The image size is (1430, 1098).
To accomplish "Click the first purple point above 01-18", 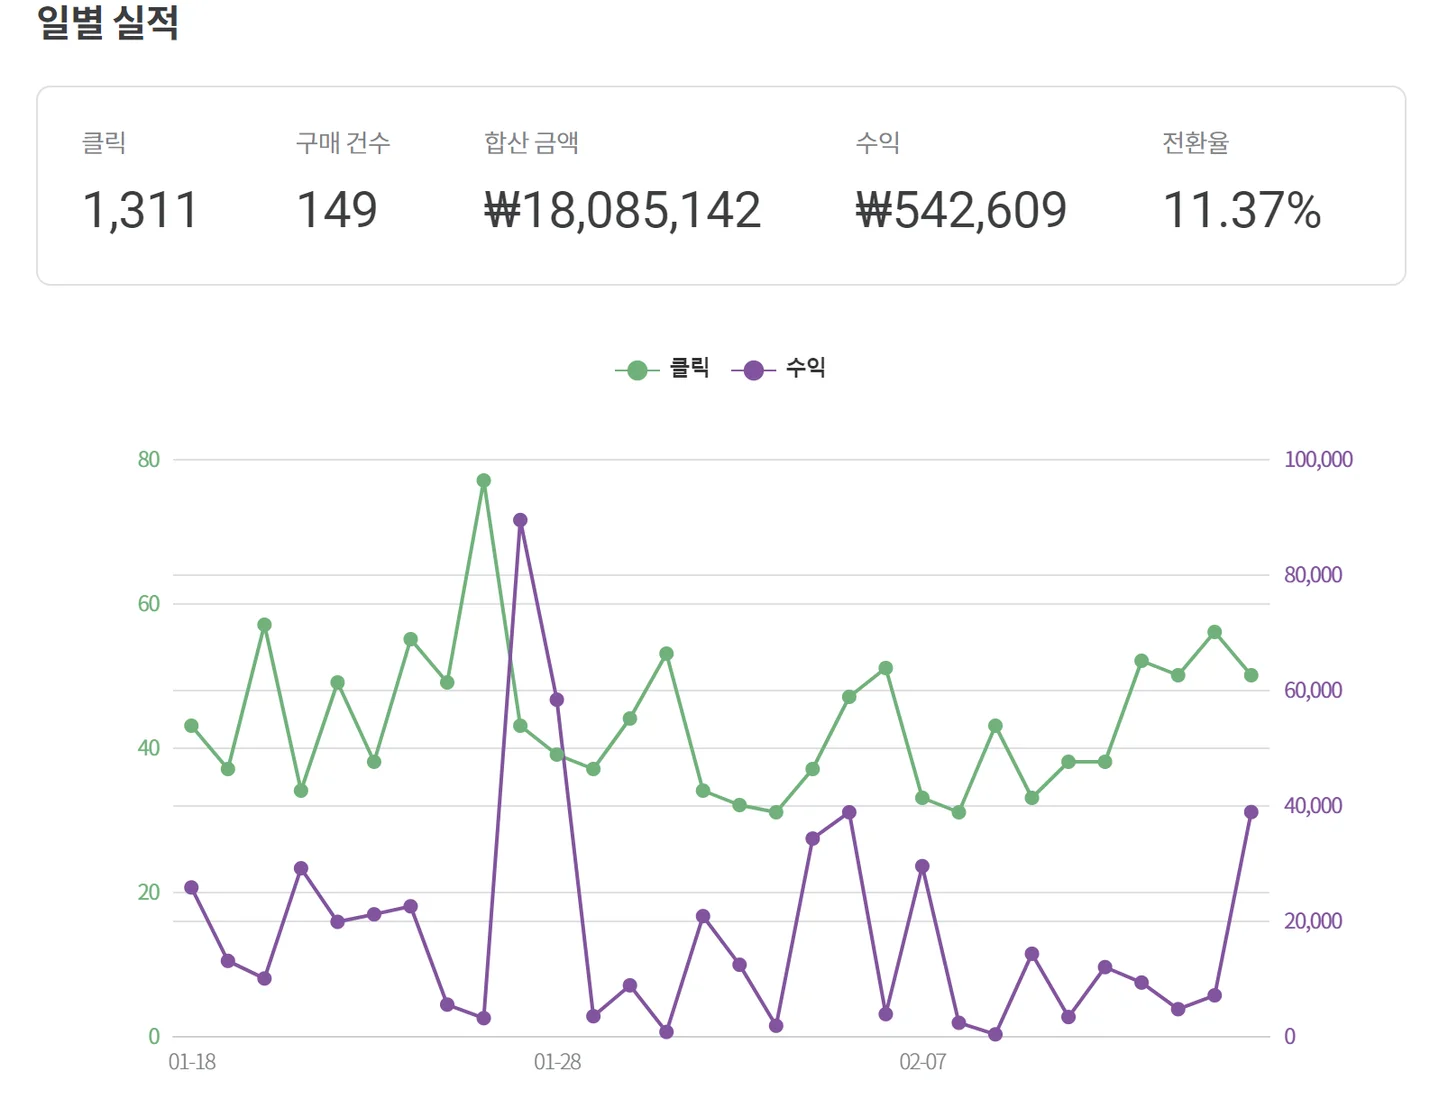I will [191, 888].
